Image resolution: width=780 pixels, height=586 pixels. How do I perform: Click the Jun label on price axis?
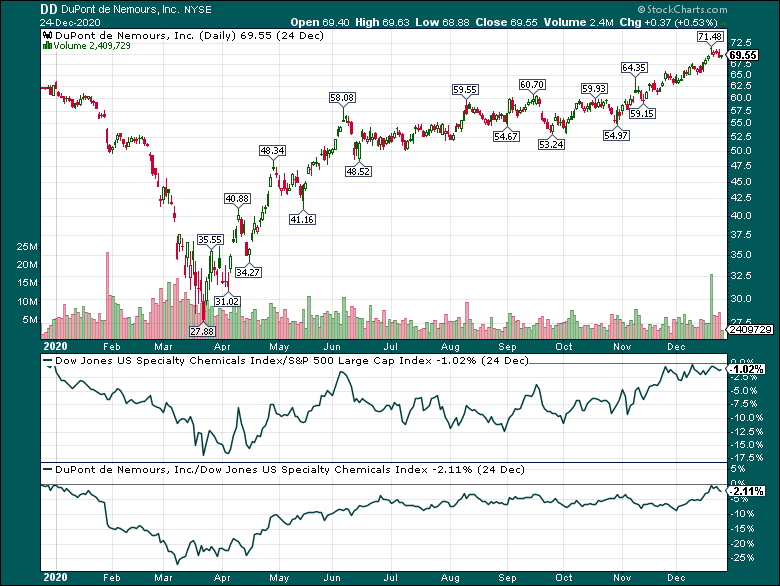click(332, 347)
